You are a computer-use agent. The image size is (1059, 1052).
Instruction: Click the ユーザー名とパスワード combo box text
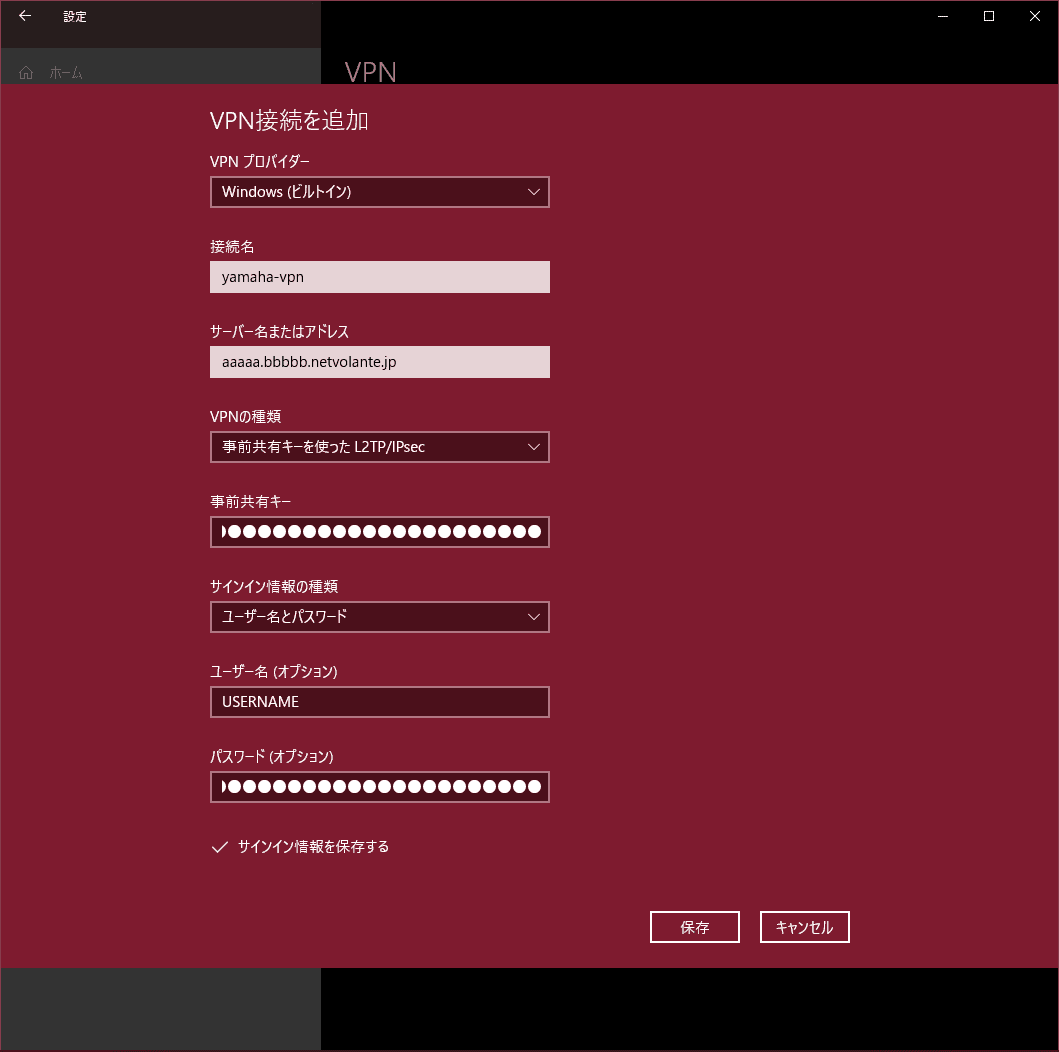coord(284,616)
